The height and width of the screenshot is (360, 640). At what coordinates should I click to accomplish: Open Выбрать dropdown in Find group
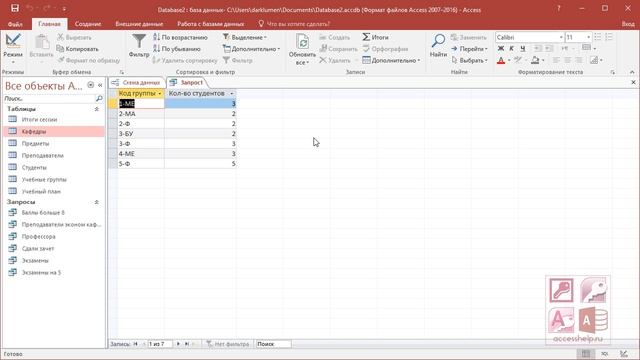click(469, 60)
